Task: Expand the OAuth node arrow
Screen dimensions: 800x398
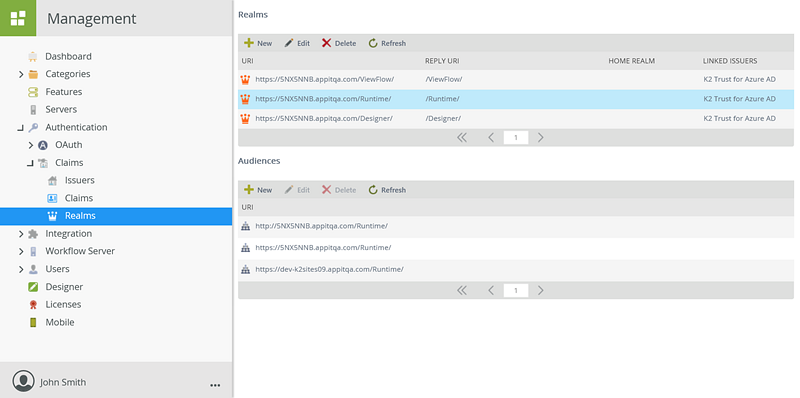Action: (31, 145)
